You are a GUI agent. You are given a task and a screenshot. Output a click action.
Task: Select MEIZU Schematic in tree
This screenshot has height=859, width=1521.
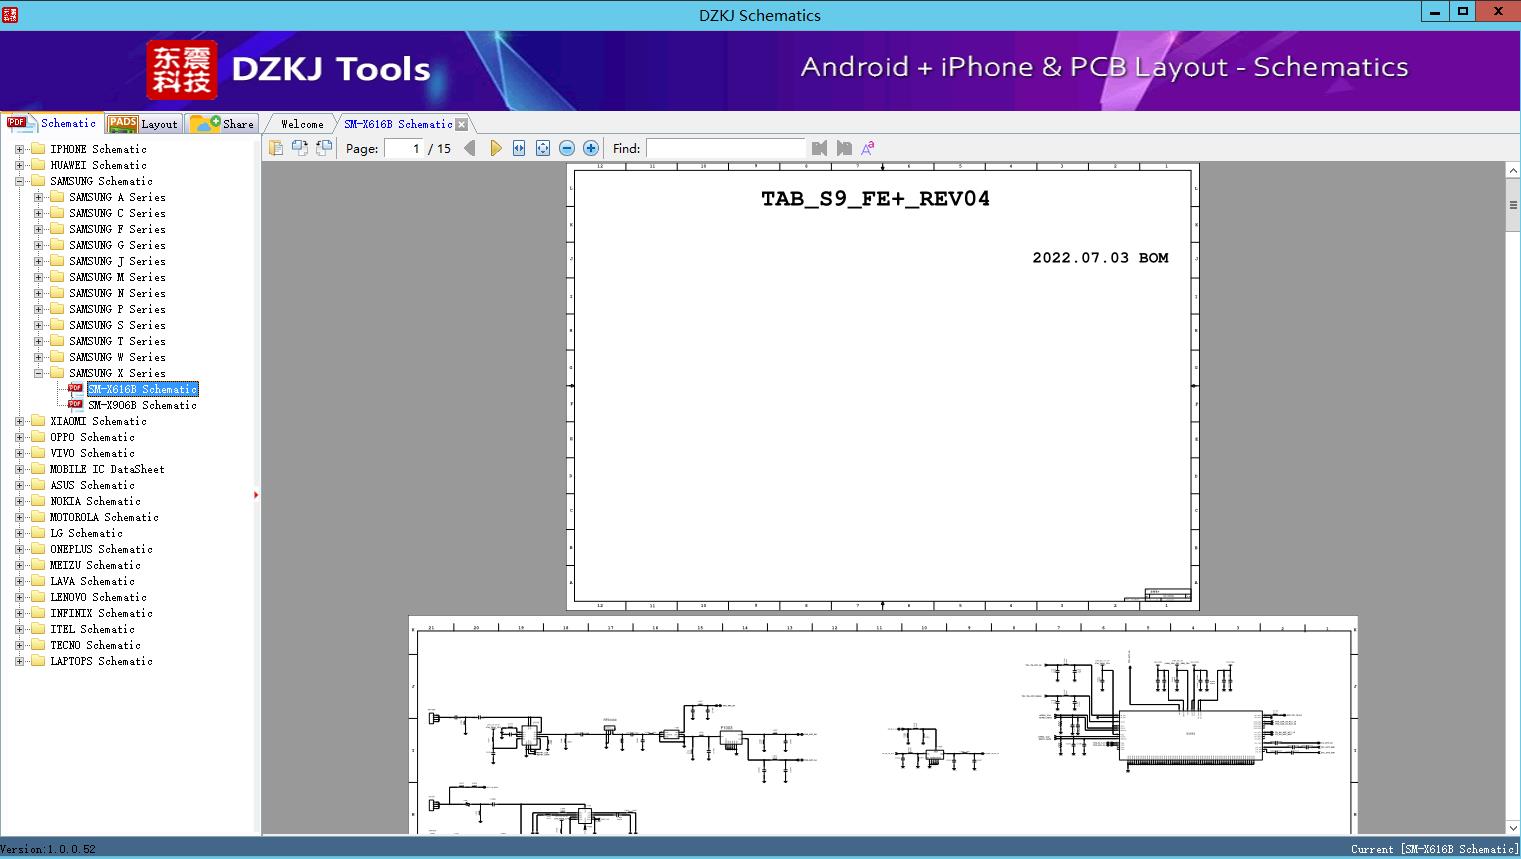95,565
